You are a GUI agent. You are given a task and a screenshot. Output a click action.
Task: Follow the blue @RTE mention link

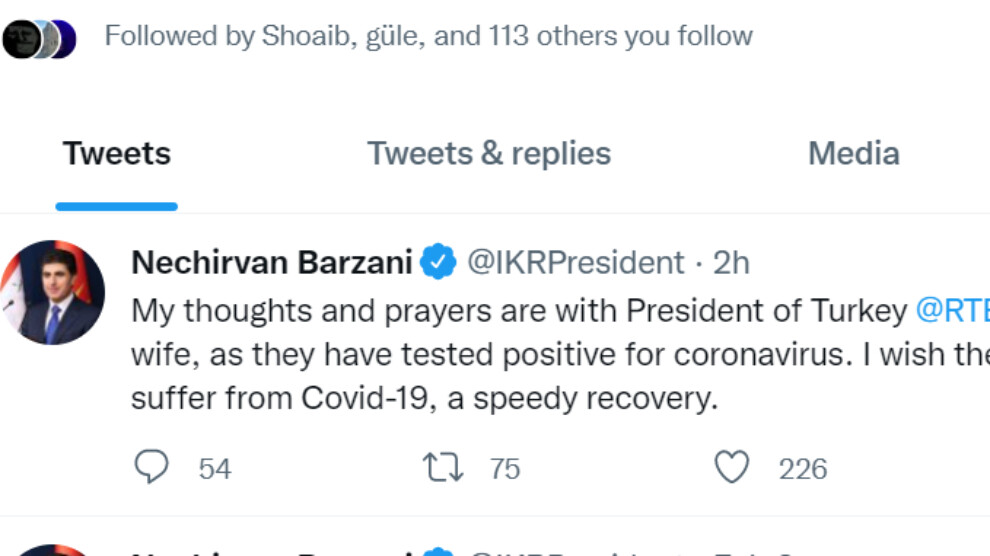click(952, 311)
